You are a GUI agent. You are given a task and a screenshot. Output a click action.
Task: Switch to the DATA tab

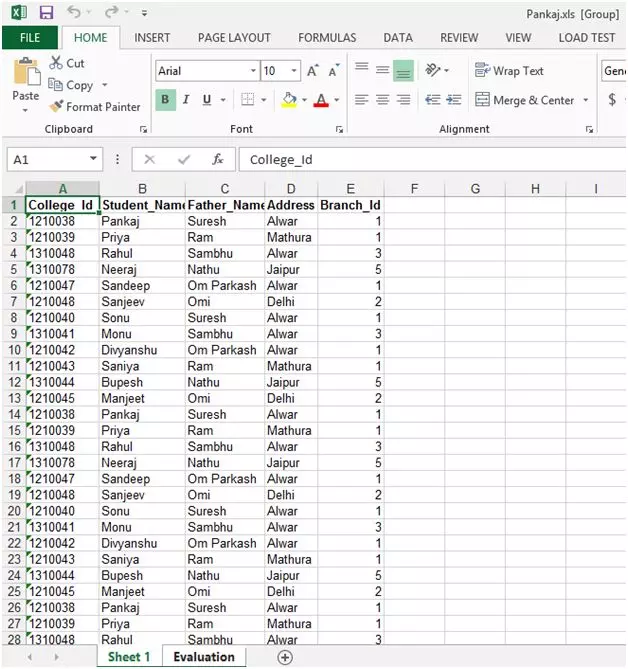(x=398, y=38)
